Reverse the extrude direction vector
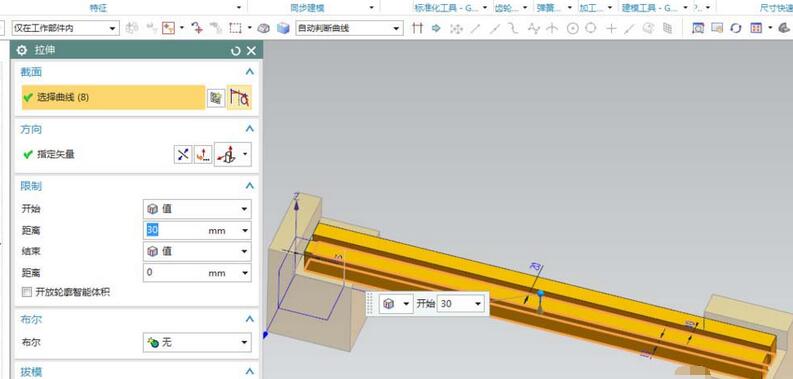The width and height of the screenshot is (793, 379). (183, 154)
